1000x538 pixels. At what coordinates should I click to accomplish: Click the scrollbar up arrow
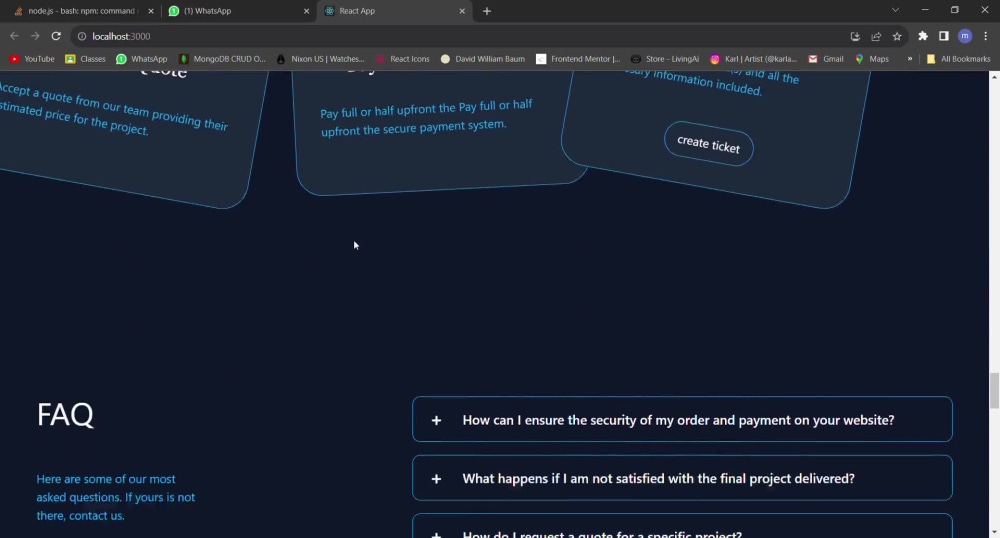pyautogui.click(x=994, y=76)
